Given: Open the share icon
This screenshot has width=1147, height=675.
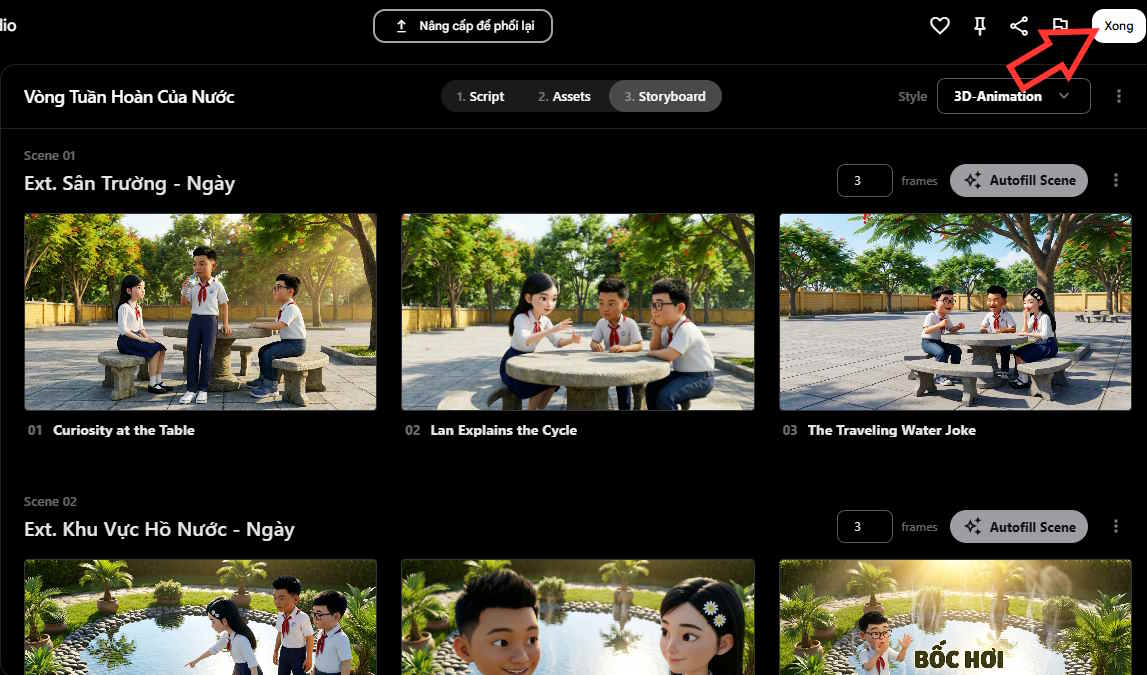Looking at the screenshot, I should [1019, 26].
